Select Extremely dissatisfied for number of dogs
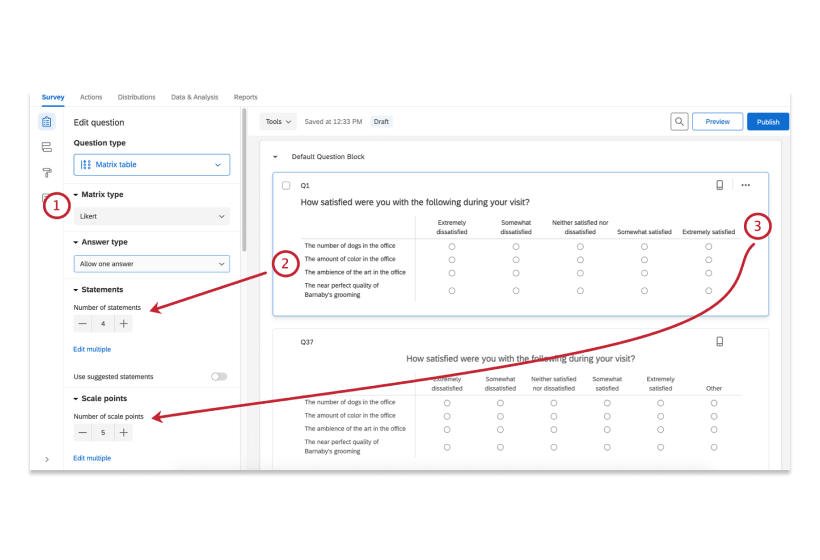 click(452, 246)
